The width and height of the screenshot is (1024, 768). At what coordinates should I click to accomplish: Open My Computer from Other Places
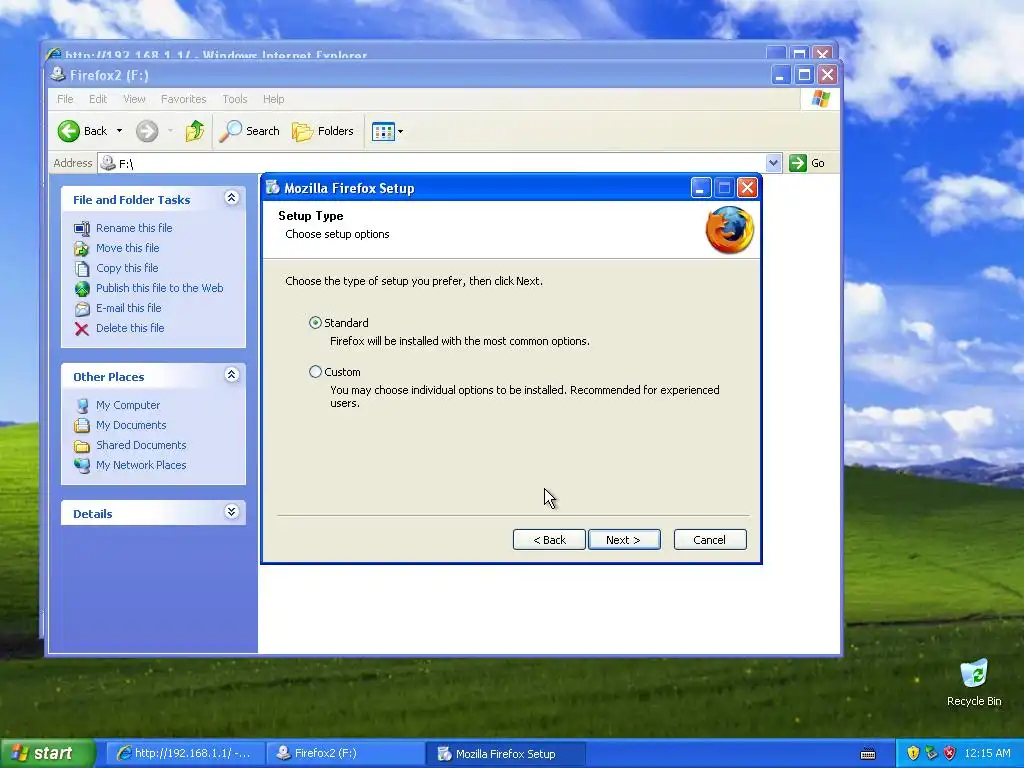[128, 405]
